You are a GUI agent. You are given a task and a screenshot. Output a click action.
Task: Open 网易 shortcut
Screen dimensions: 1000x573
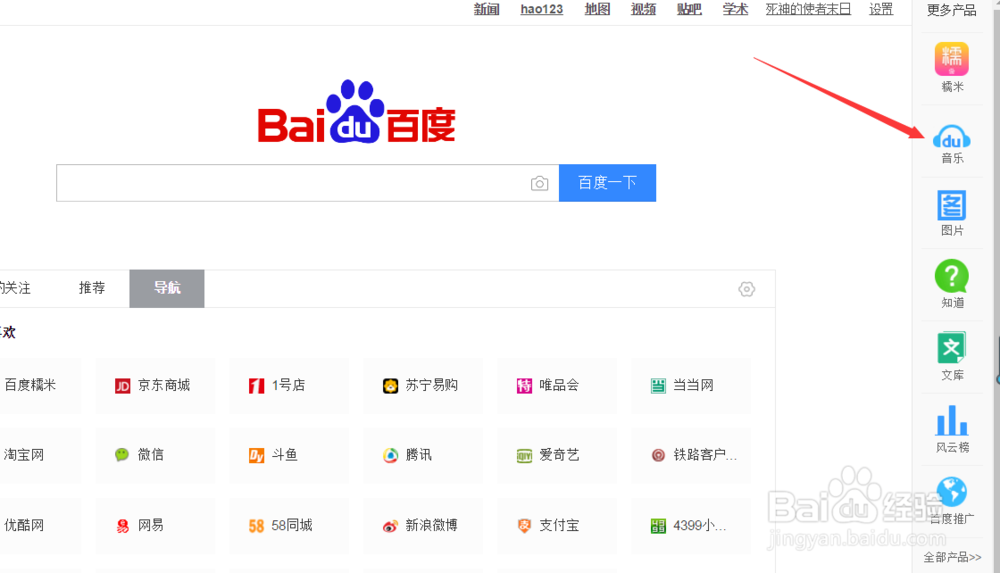pyautogui.click(x=156, y=526)
